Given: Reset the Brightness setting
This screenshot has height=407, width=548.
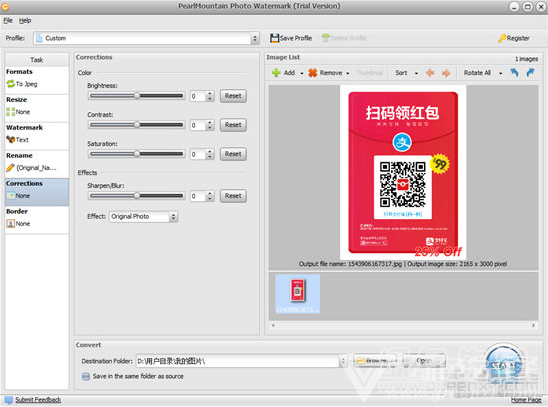Looking at the screenshot, I should point(233,96).
